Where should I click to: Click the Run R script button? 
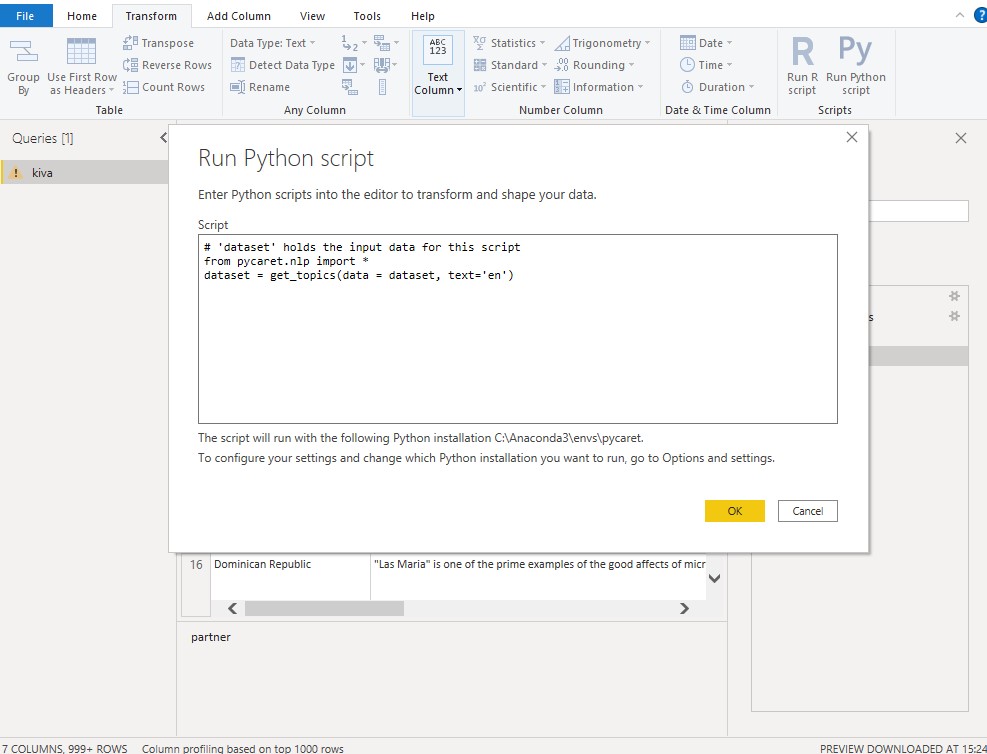[803, 66]
